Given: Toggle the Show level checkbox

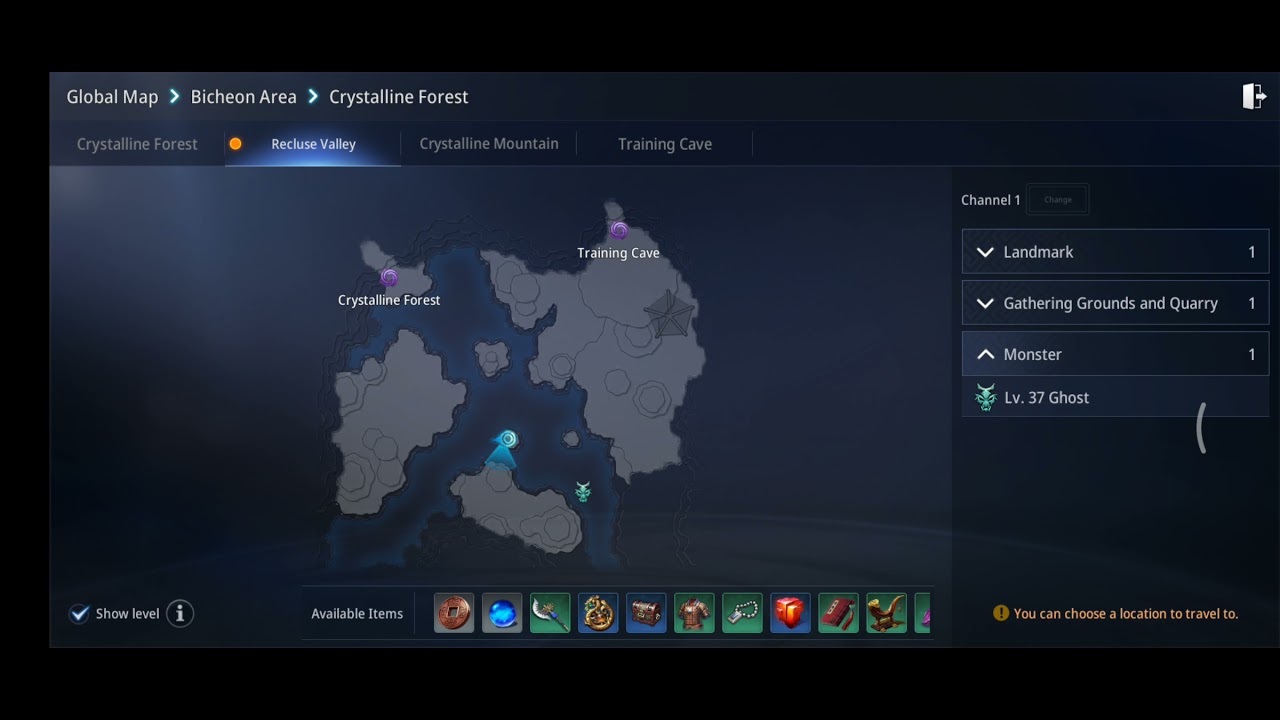Looking at the screenshot, I should tap(79, 613).
